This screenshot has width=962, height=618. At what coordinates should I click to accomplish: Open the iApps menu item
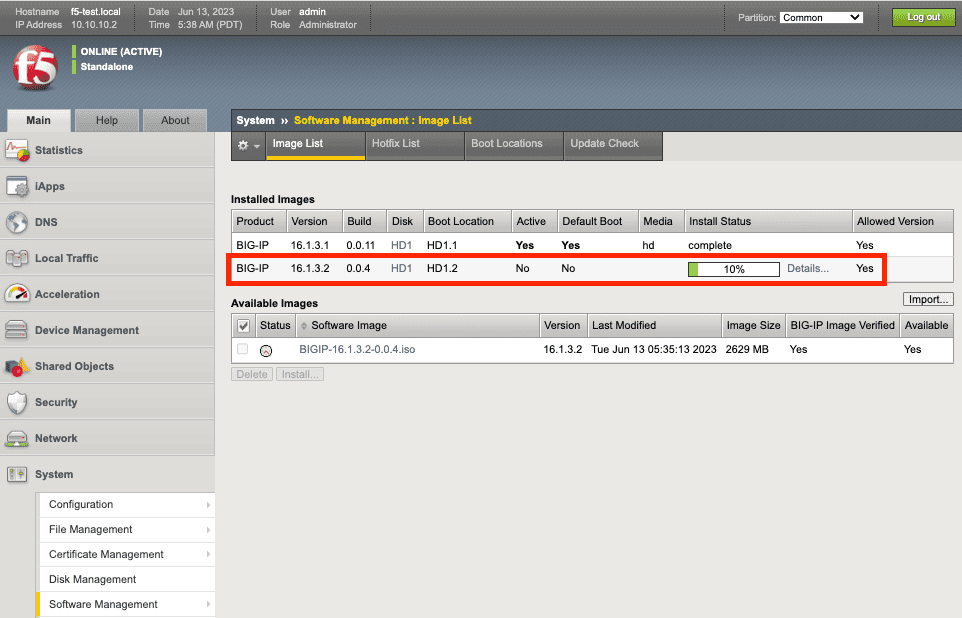(x=107, y=187)
